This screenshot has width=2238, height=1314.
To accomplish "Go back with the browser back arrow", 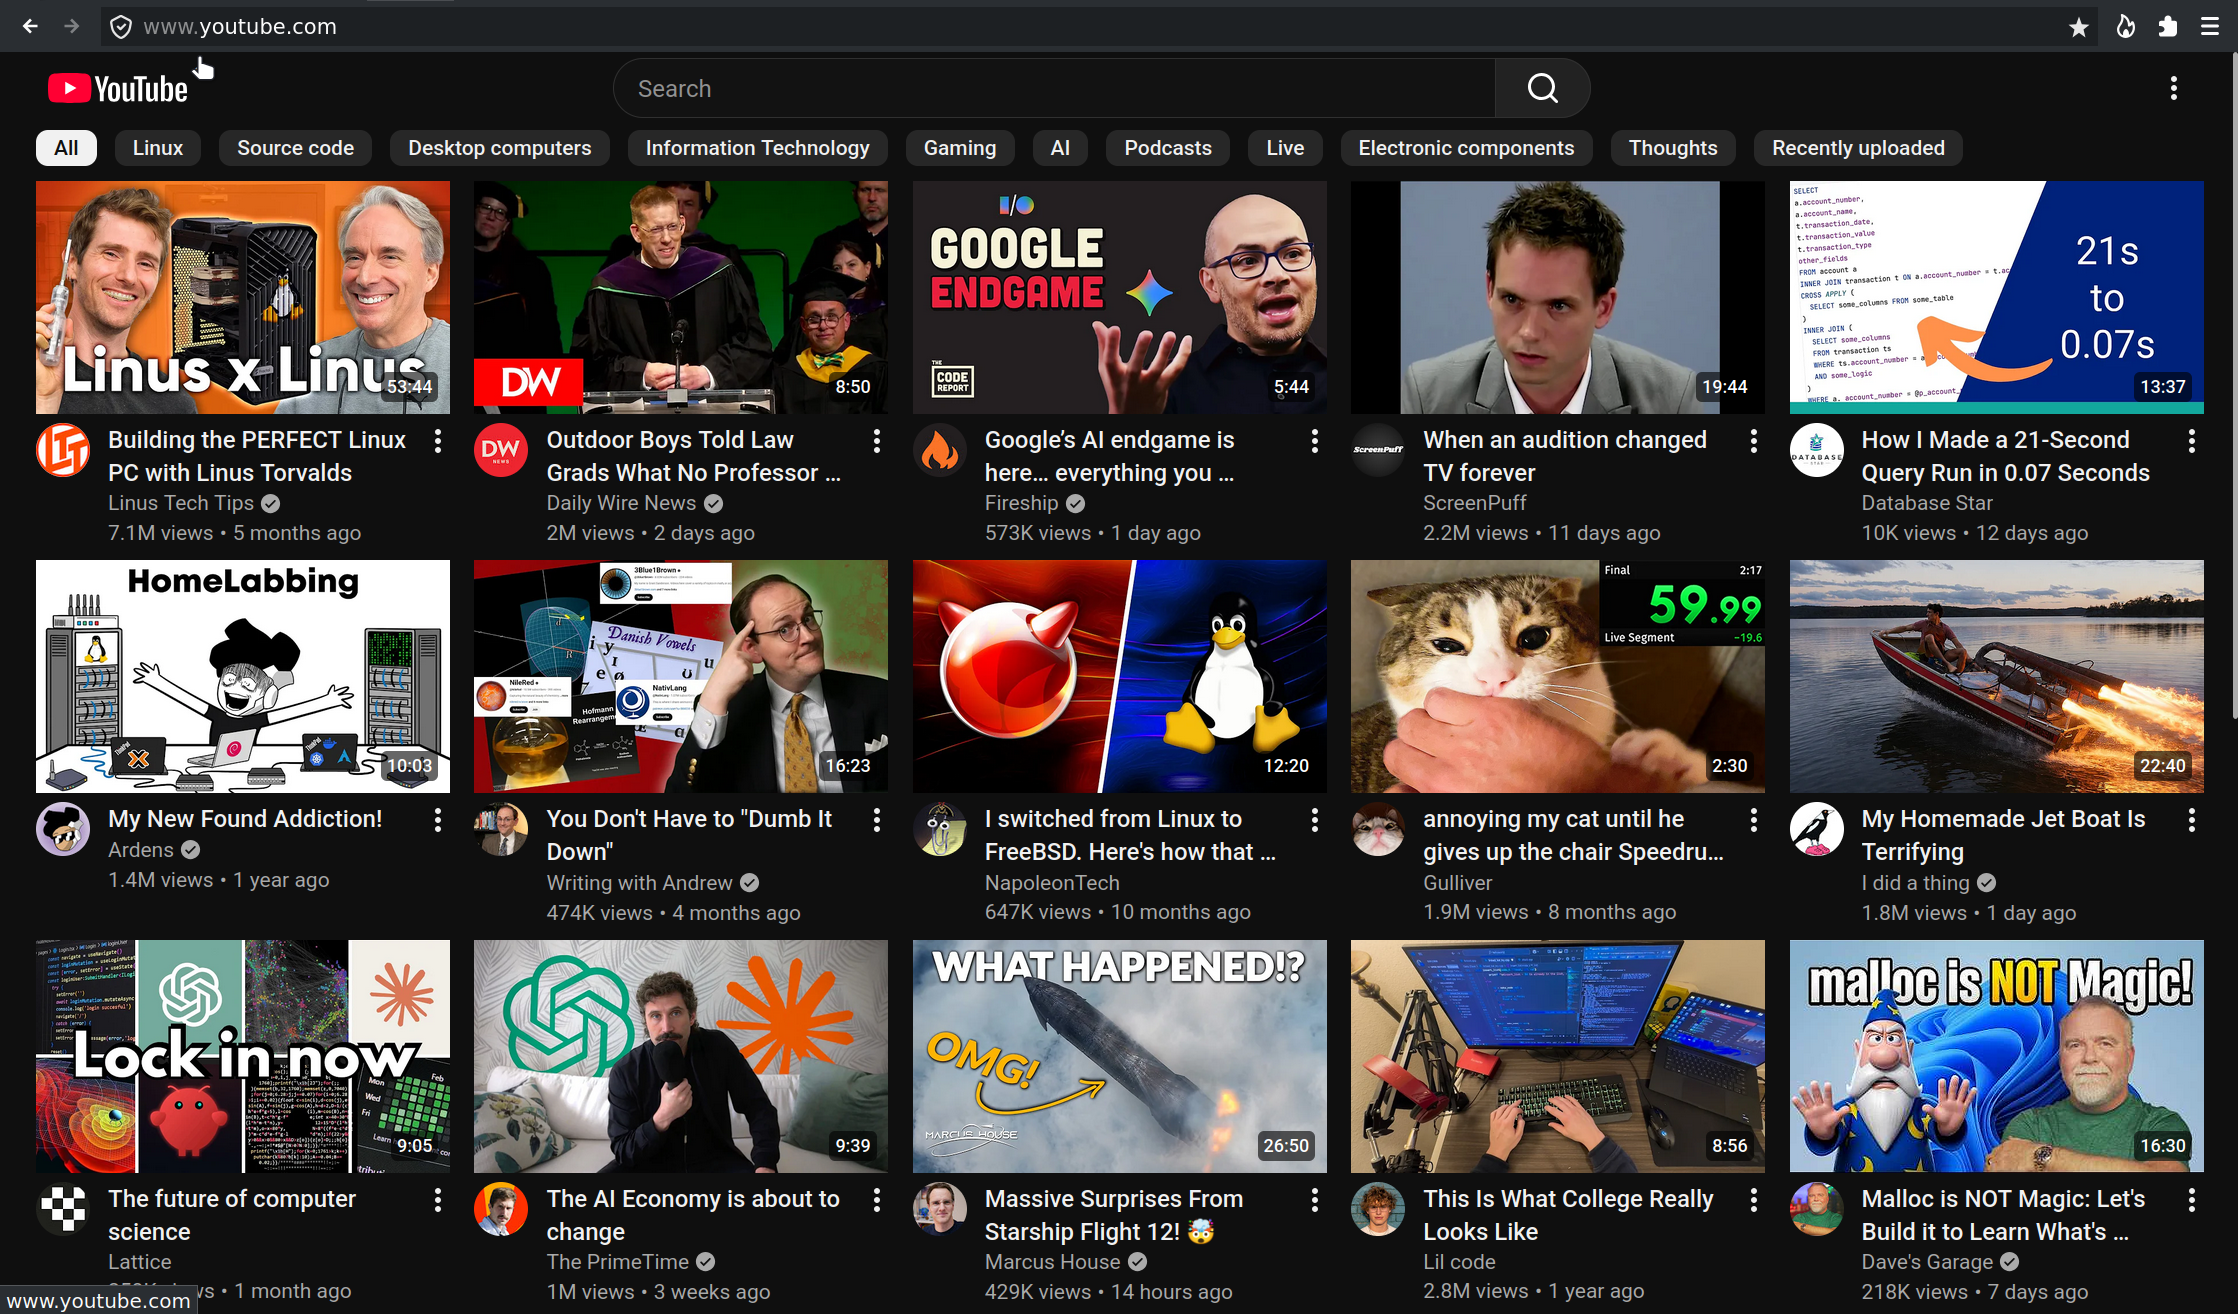I will tap(30, 26).
